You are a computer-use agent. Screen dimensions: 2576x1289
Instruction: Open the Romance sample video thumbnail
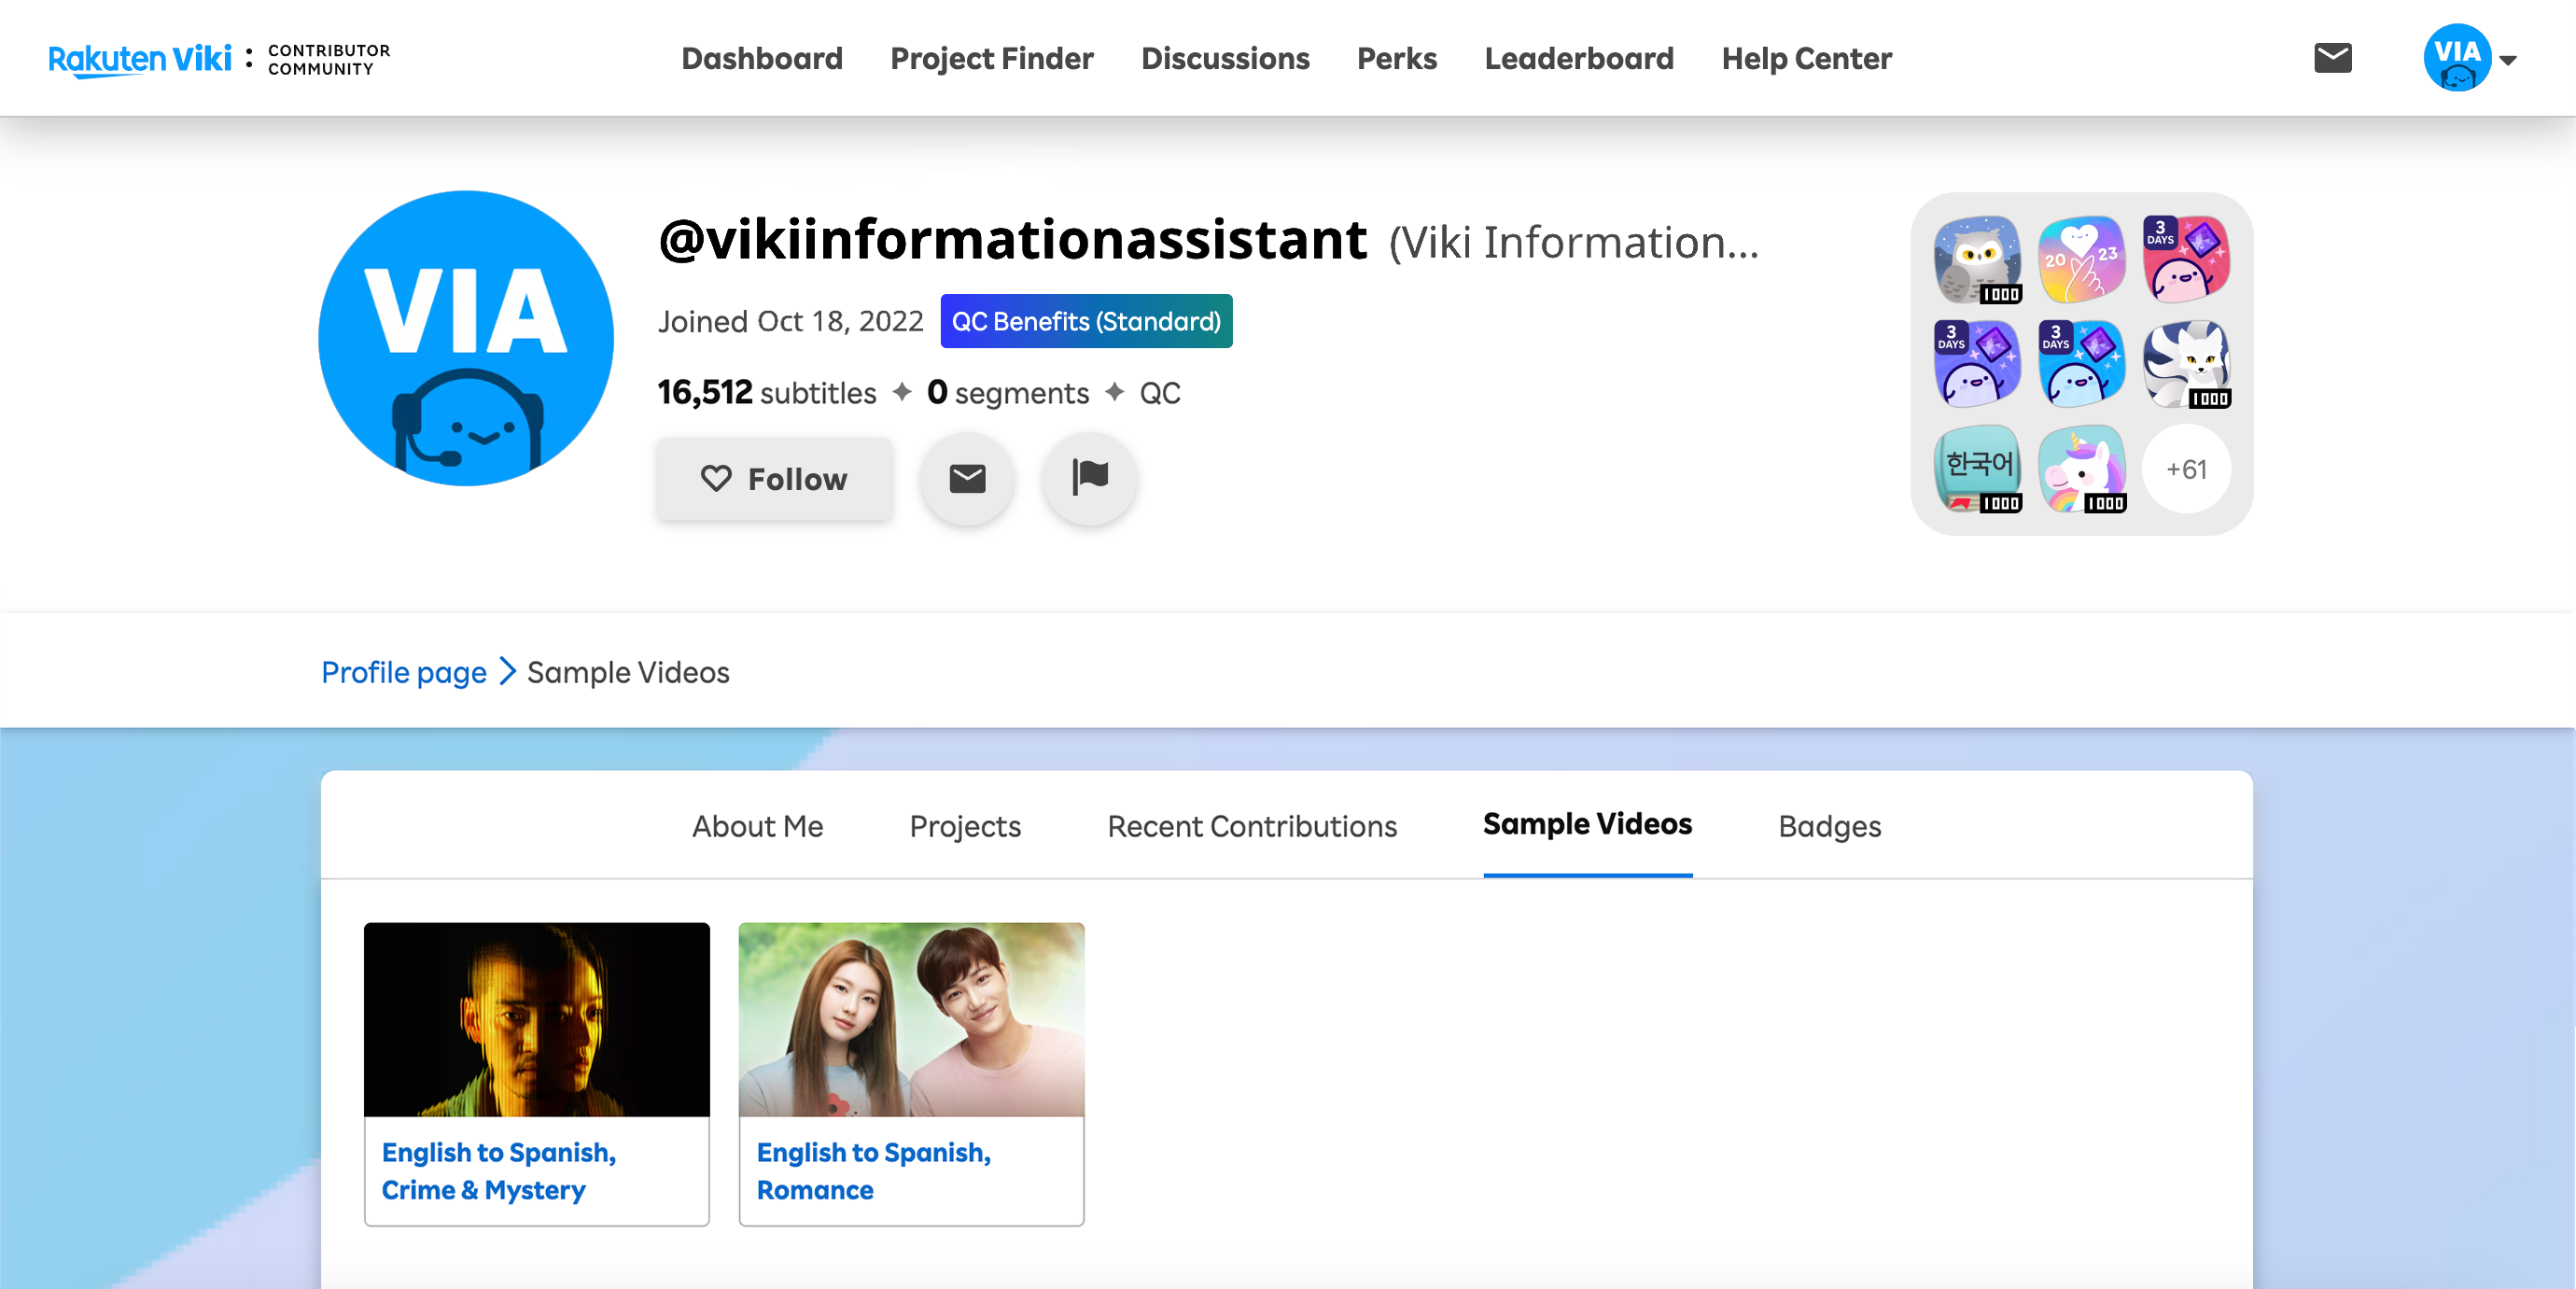click(x=911, y=1019)
